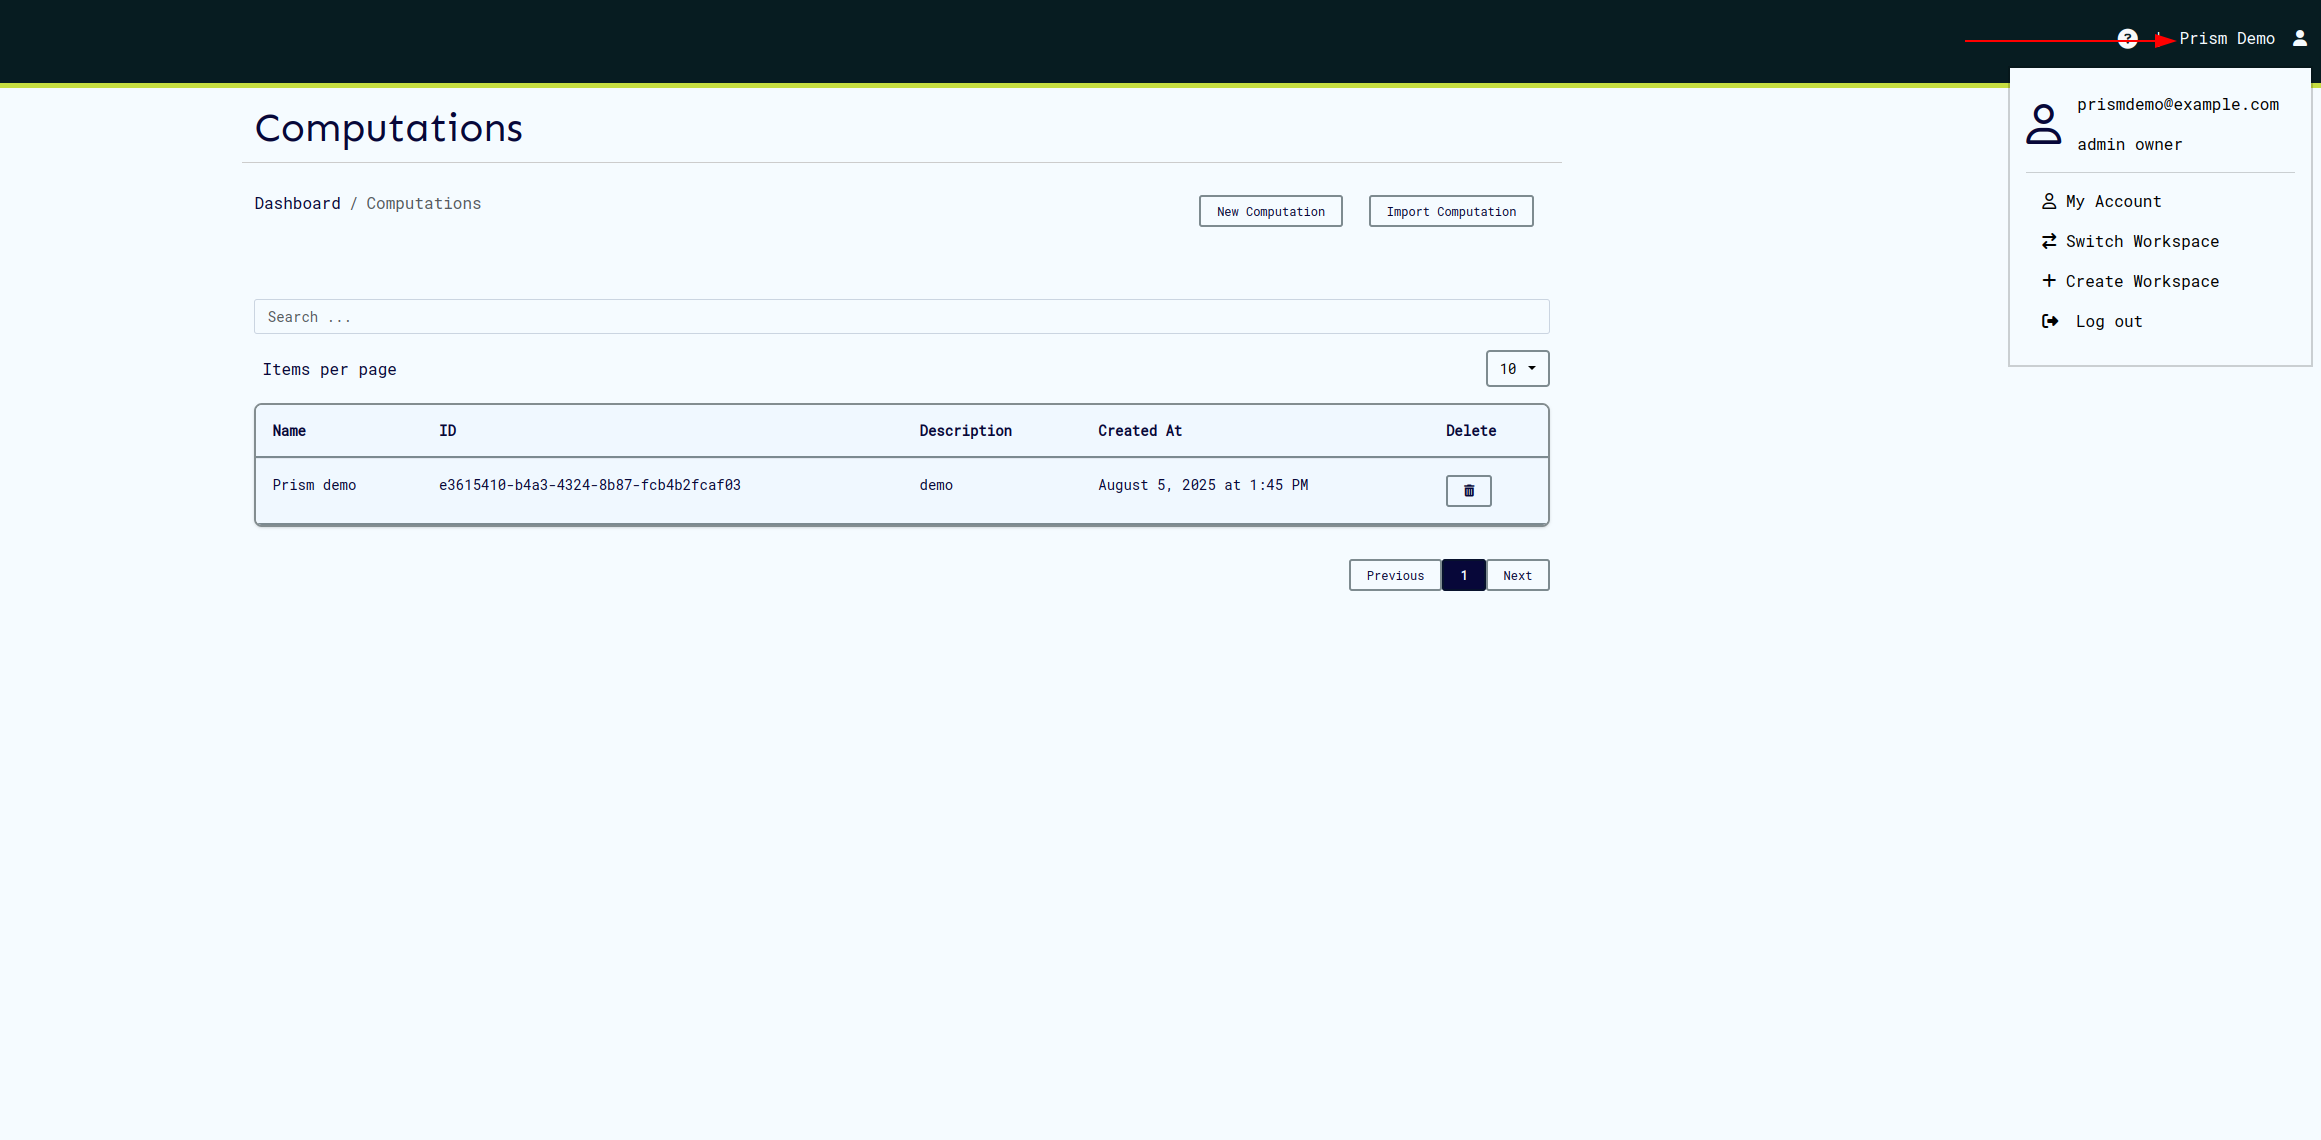Image resolution: width=2321 pixels, height=1140 pixels.
Task: Click the August 5, 2025 date cell
Action: click(x=1202, y=485)
